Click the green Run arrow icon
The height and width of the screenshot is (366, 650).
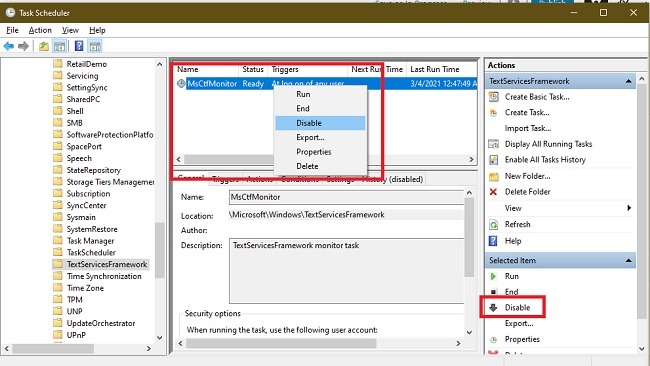click(493, 276)
